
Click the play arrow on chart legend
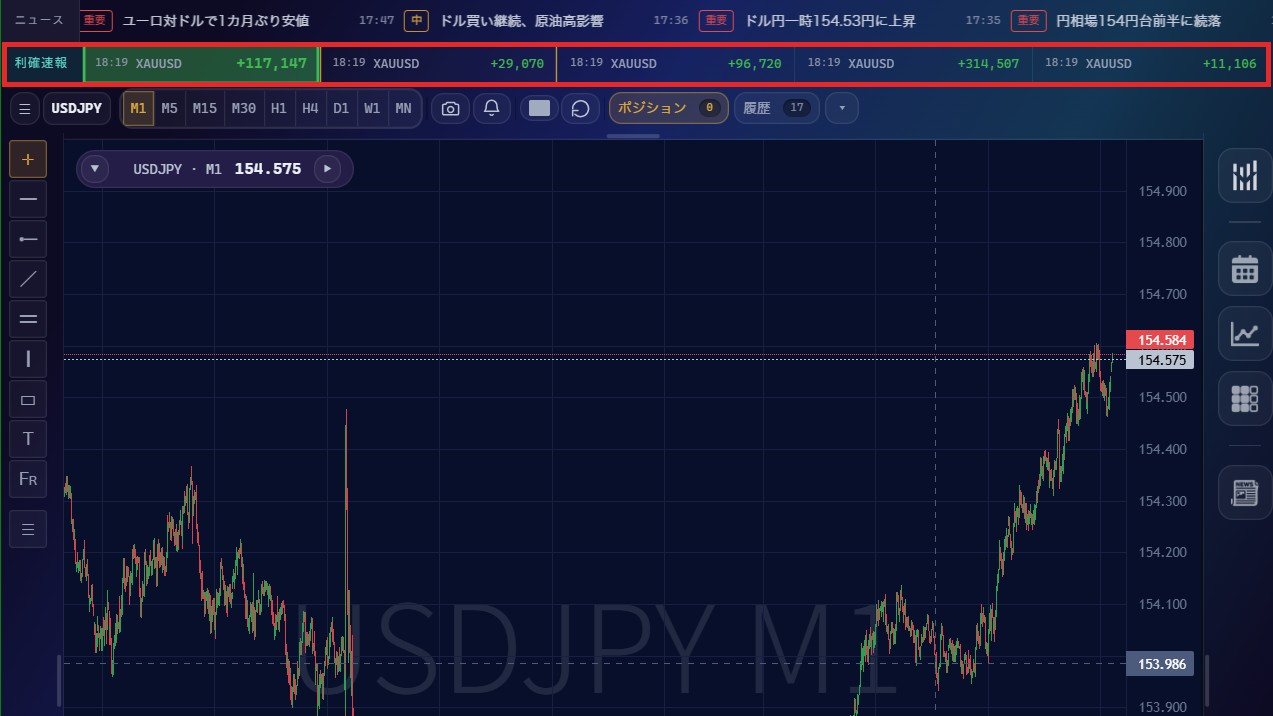click(x=327, y=169)
